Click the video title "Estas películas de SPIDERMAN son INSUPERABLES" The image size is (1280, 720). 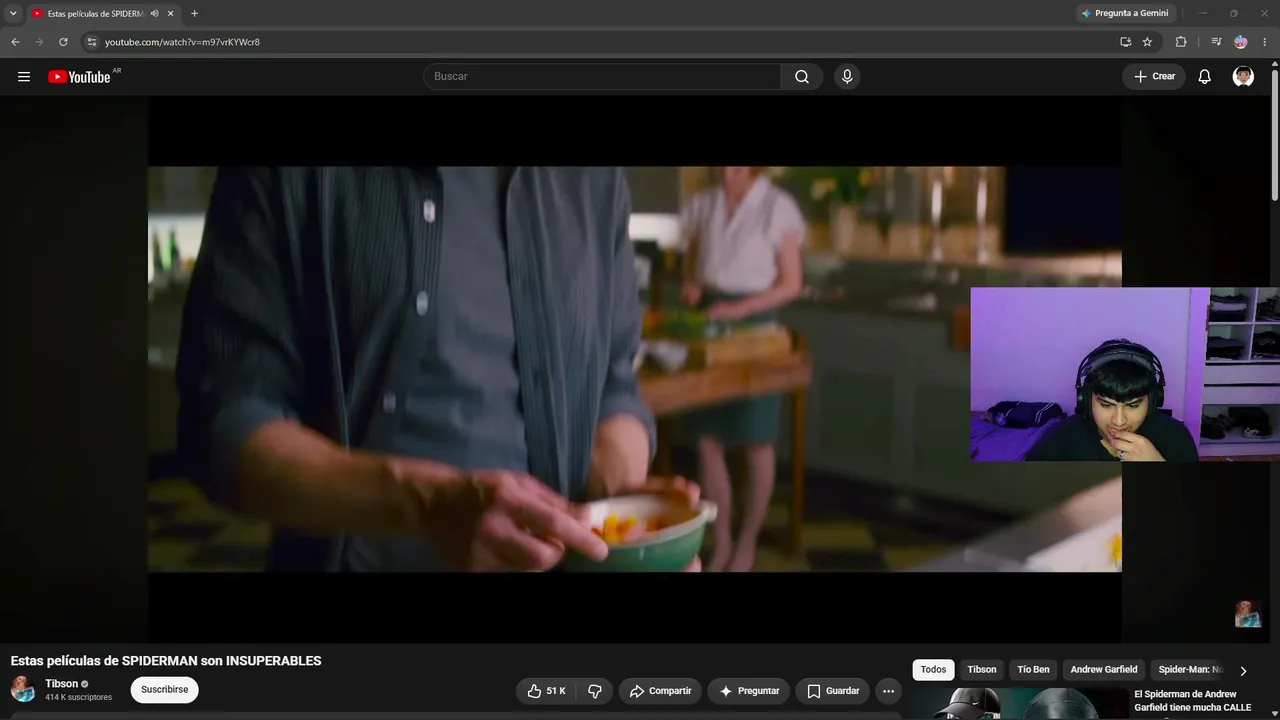pos(166,661)
